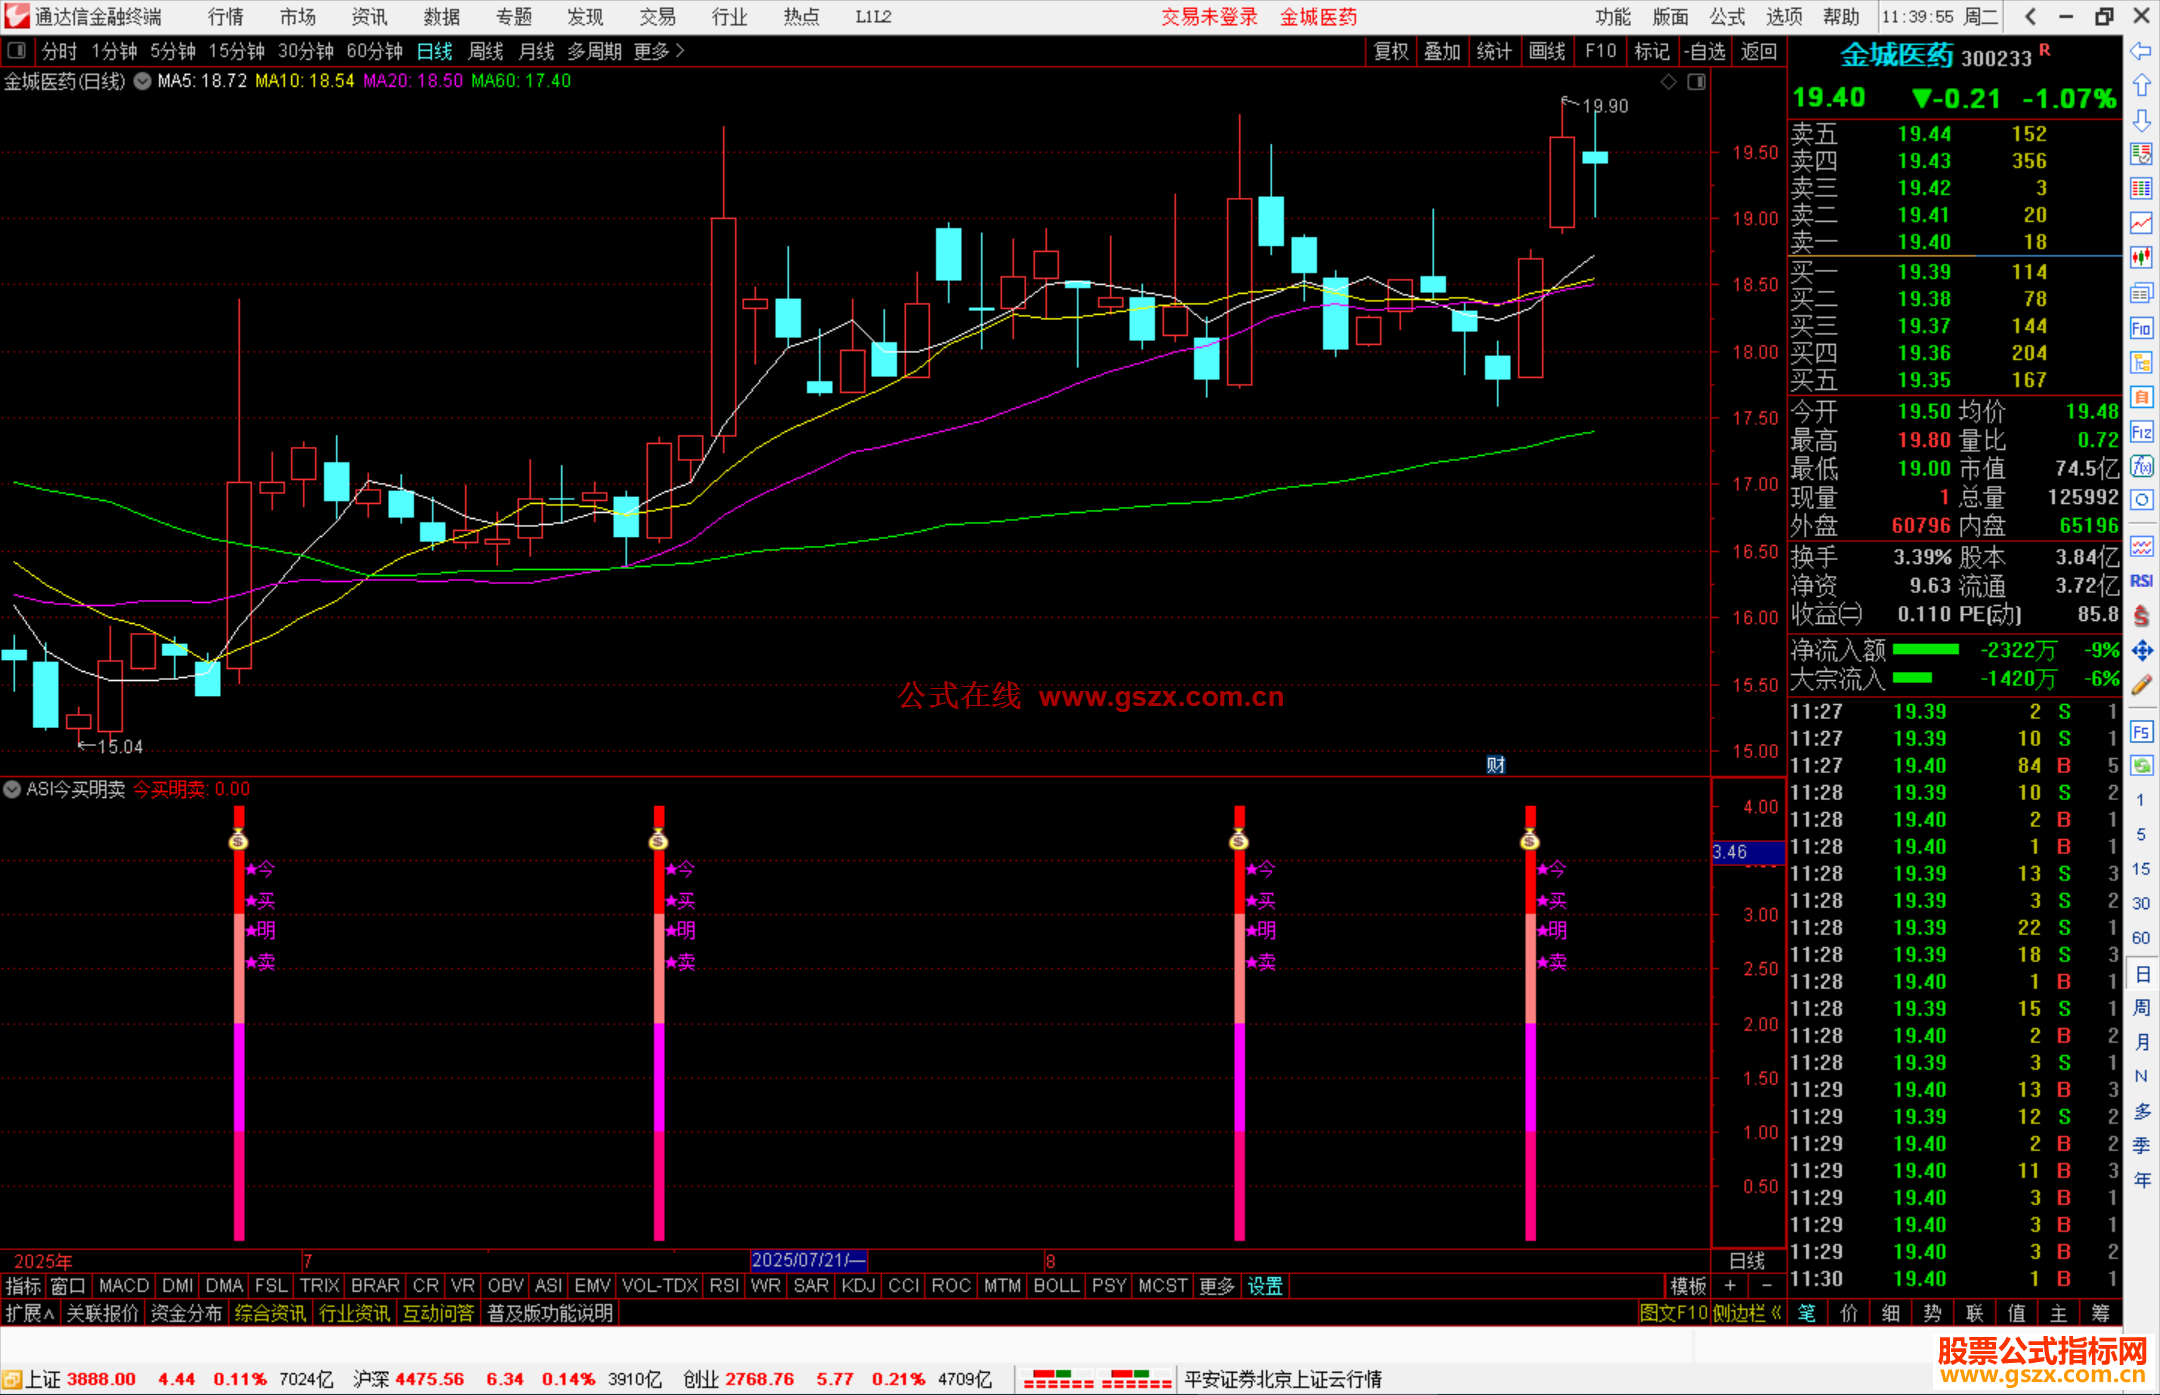Open the 资讯 menu

pyautogui.click(x=370, y=16)
